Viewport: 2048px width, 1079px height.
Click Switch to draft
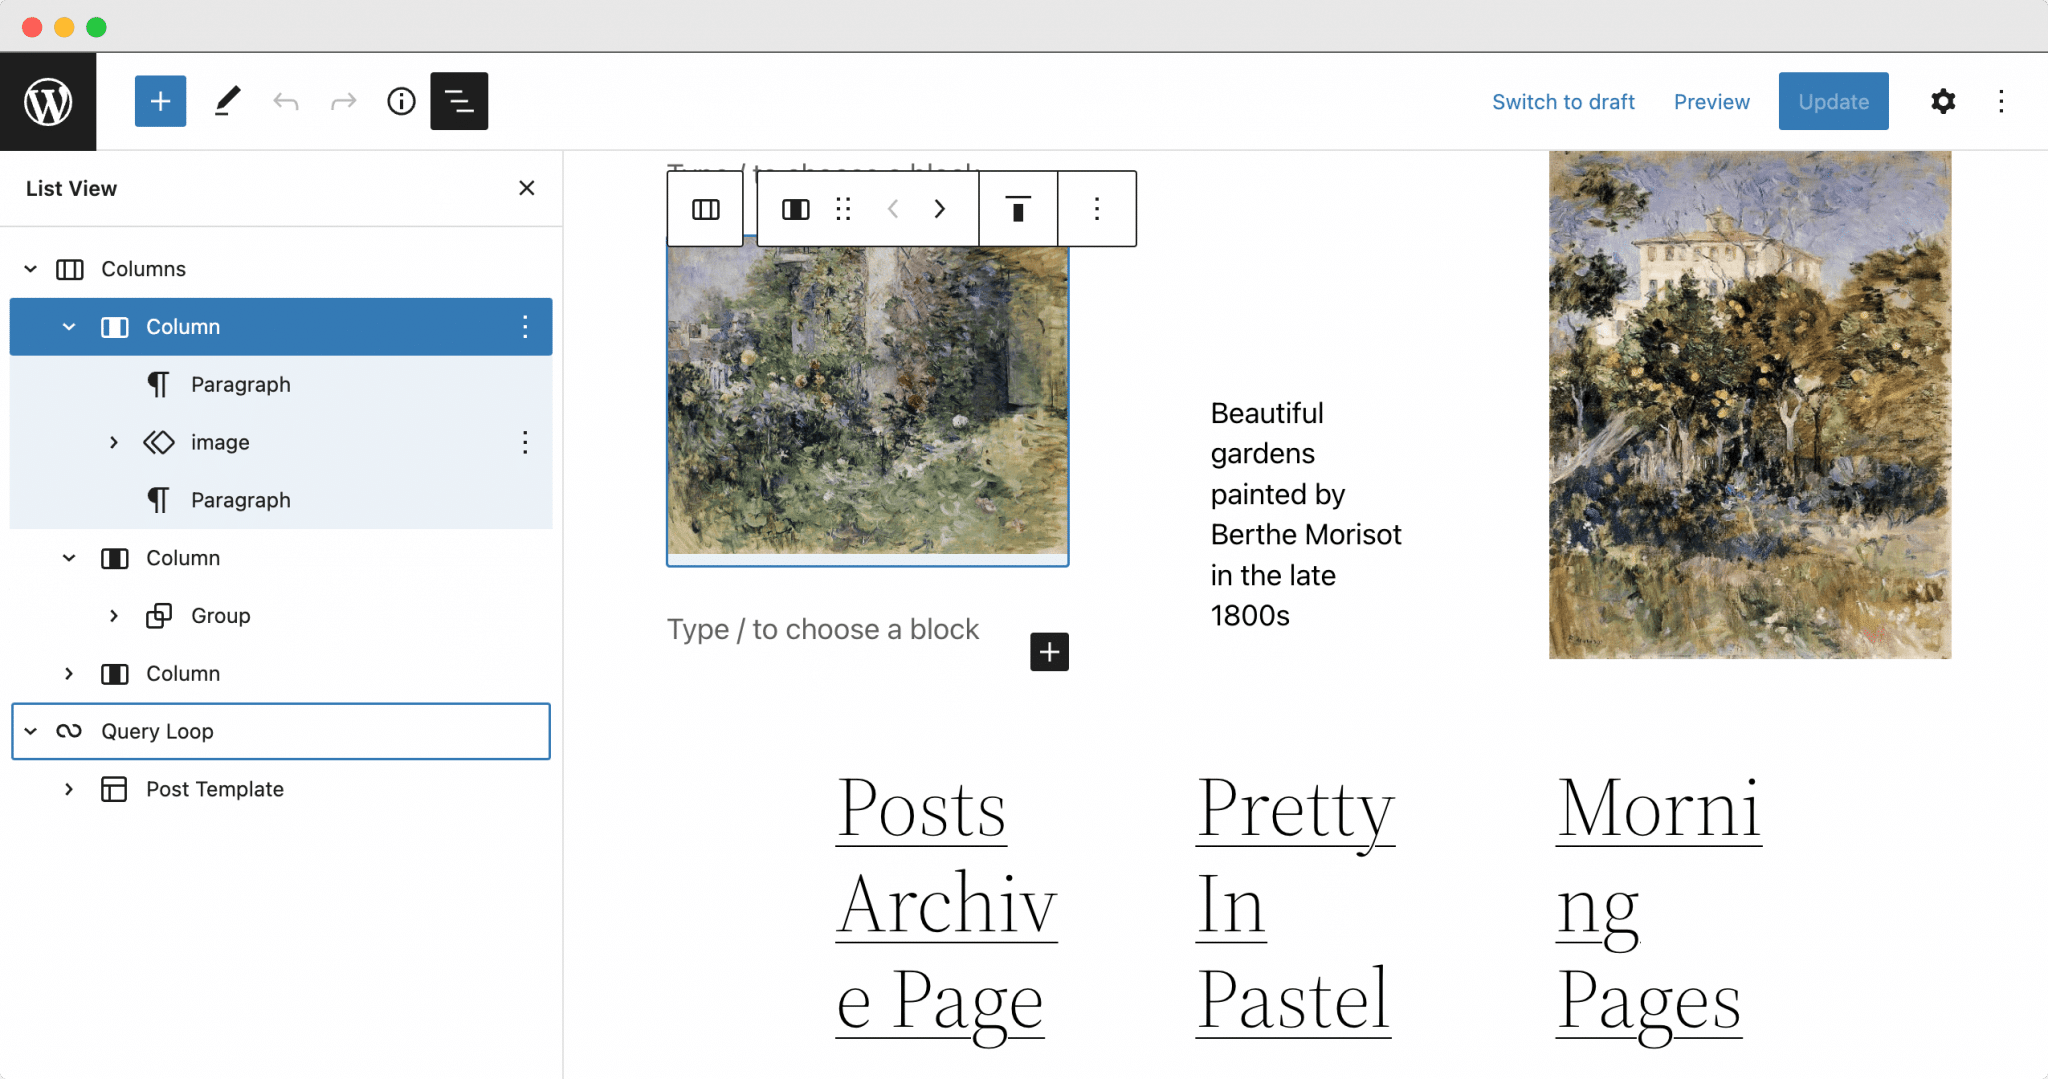(1563, 102)
